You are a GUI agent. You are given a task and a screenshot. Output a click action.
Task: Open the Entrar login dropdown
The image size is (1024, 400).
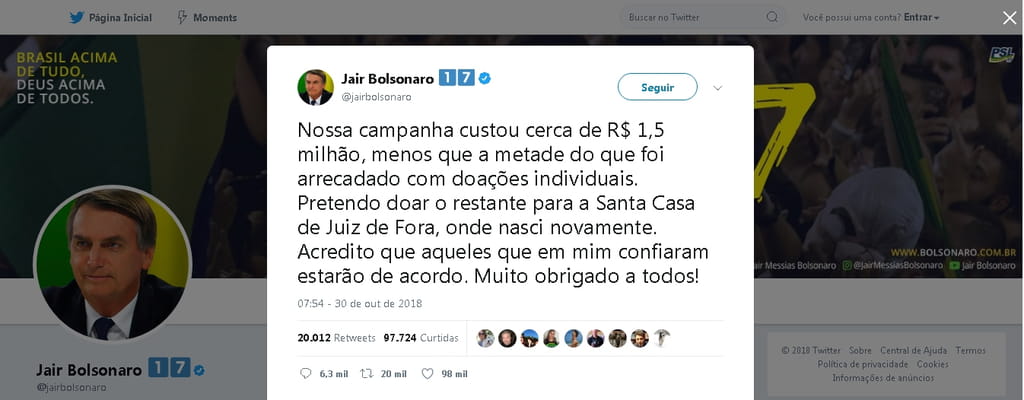point(921,18)
